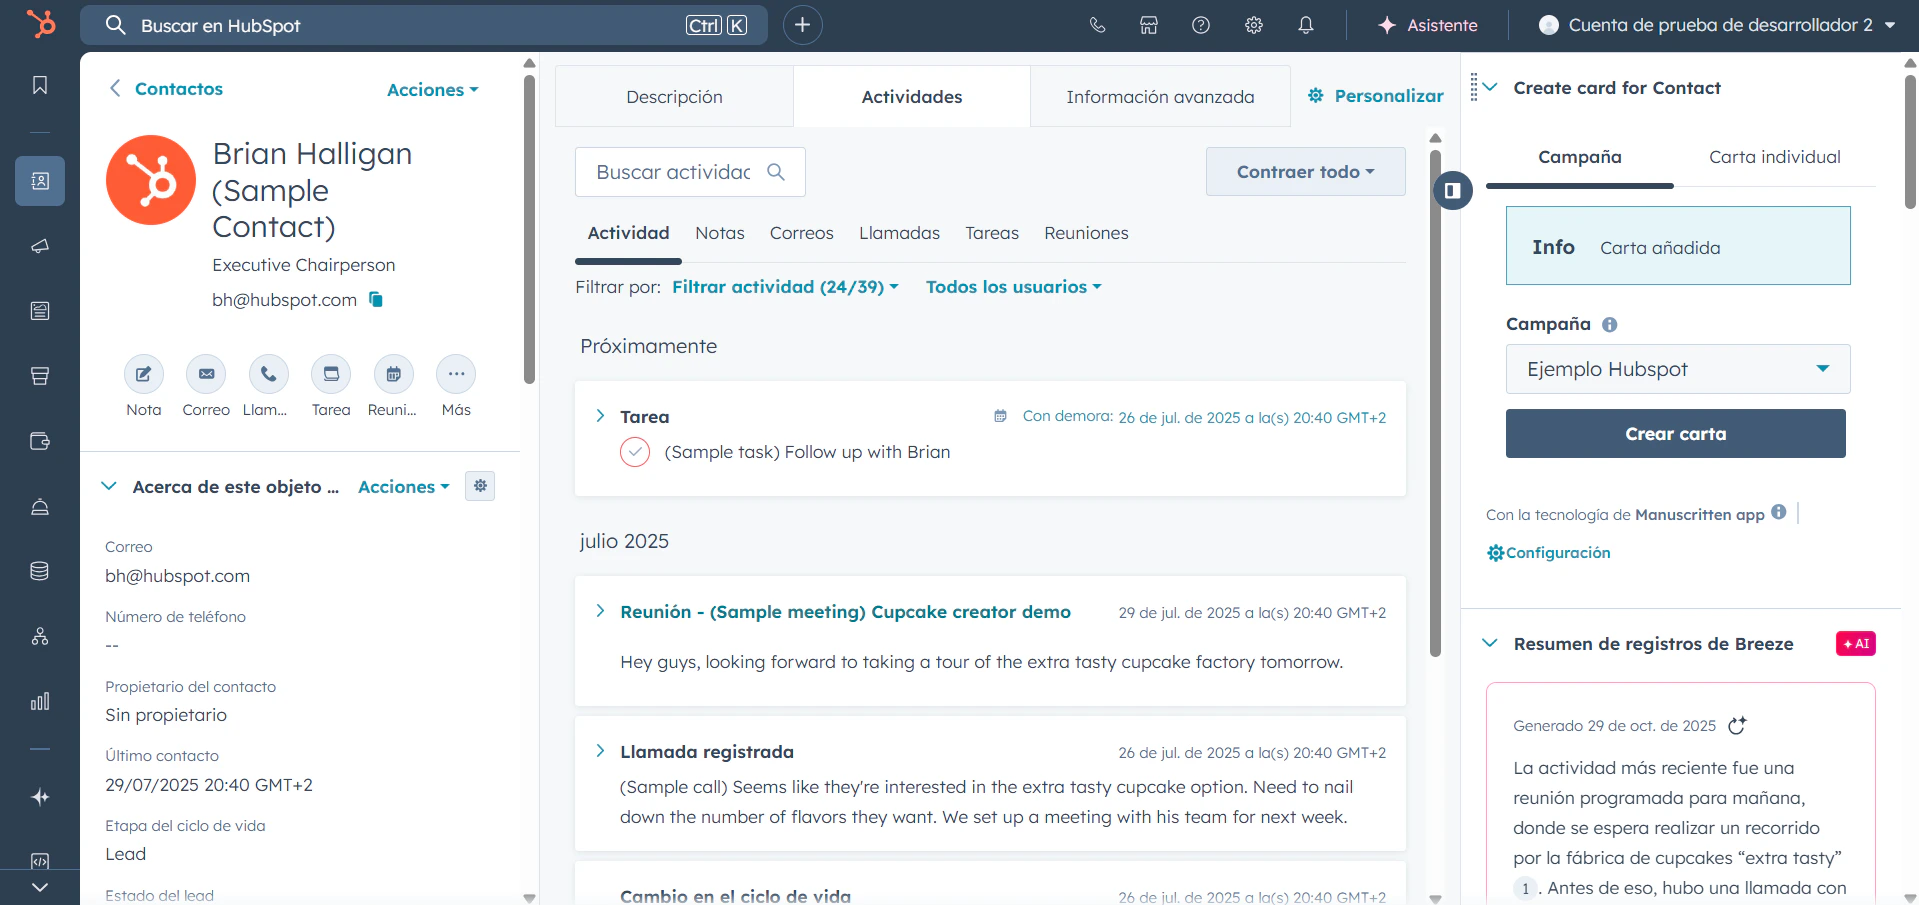The width and height of the screenshot is (1919, 905).
Task: Open the Automation workflows sidebar icon
Action: 40,636
